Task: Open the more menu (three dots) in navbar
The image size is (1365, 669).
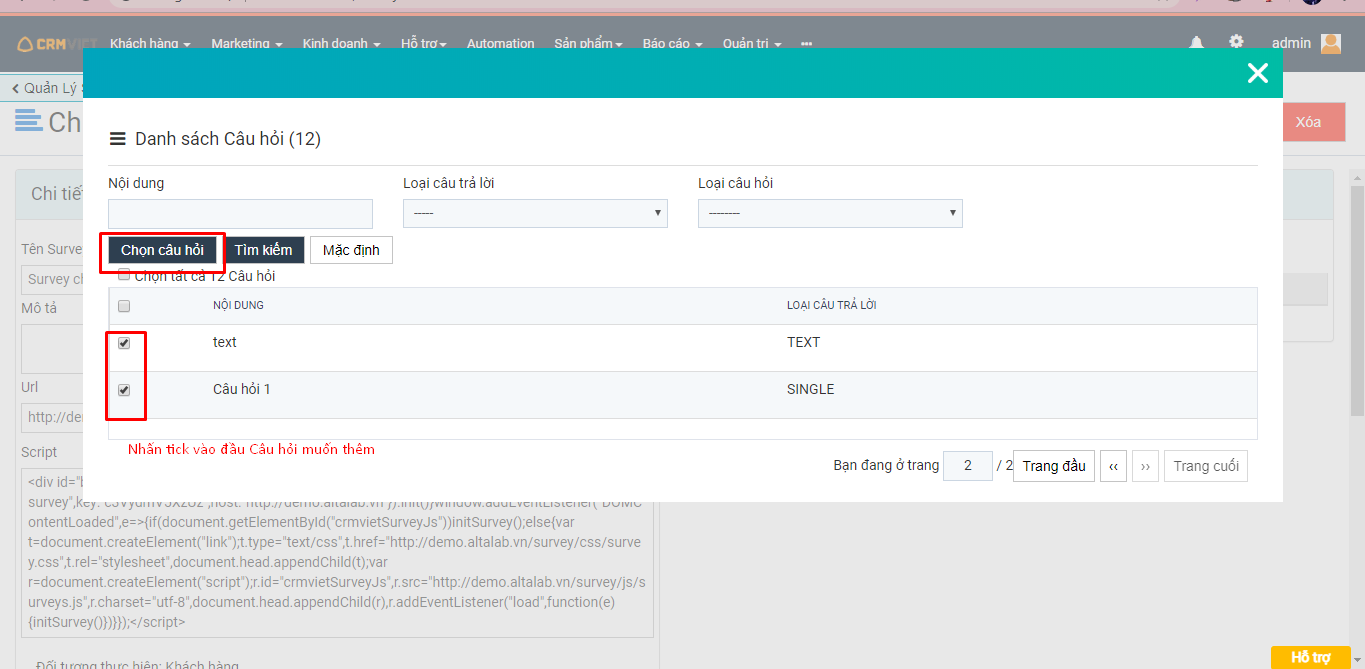Action: pos(806,44)
